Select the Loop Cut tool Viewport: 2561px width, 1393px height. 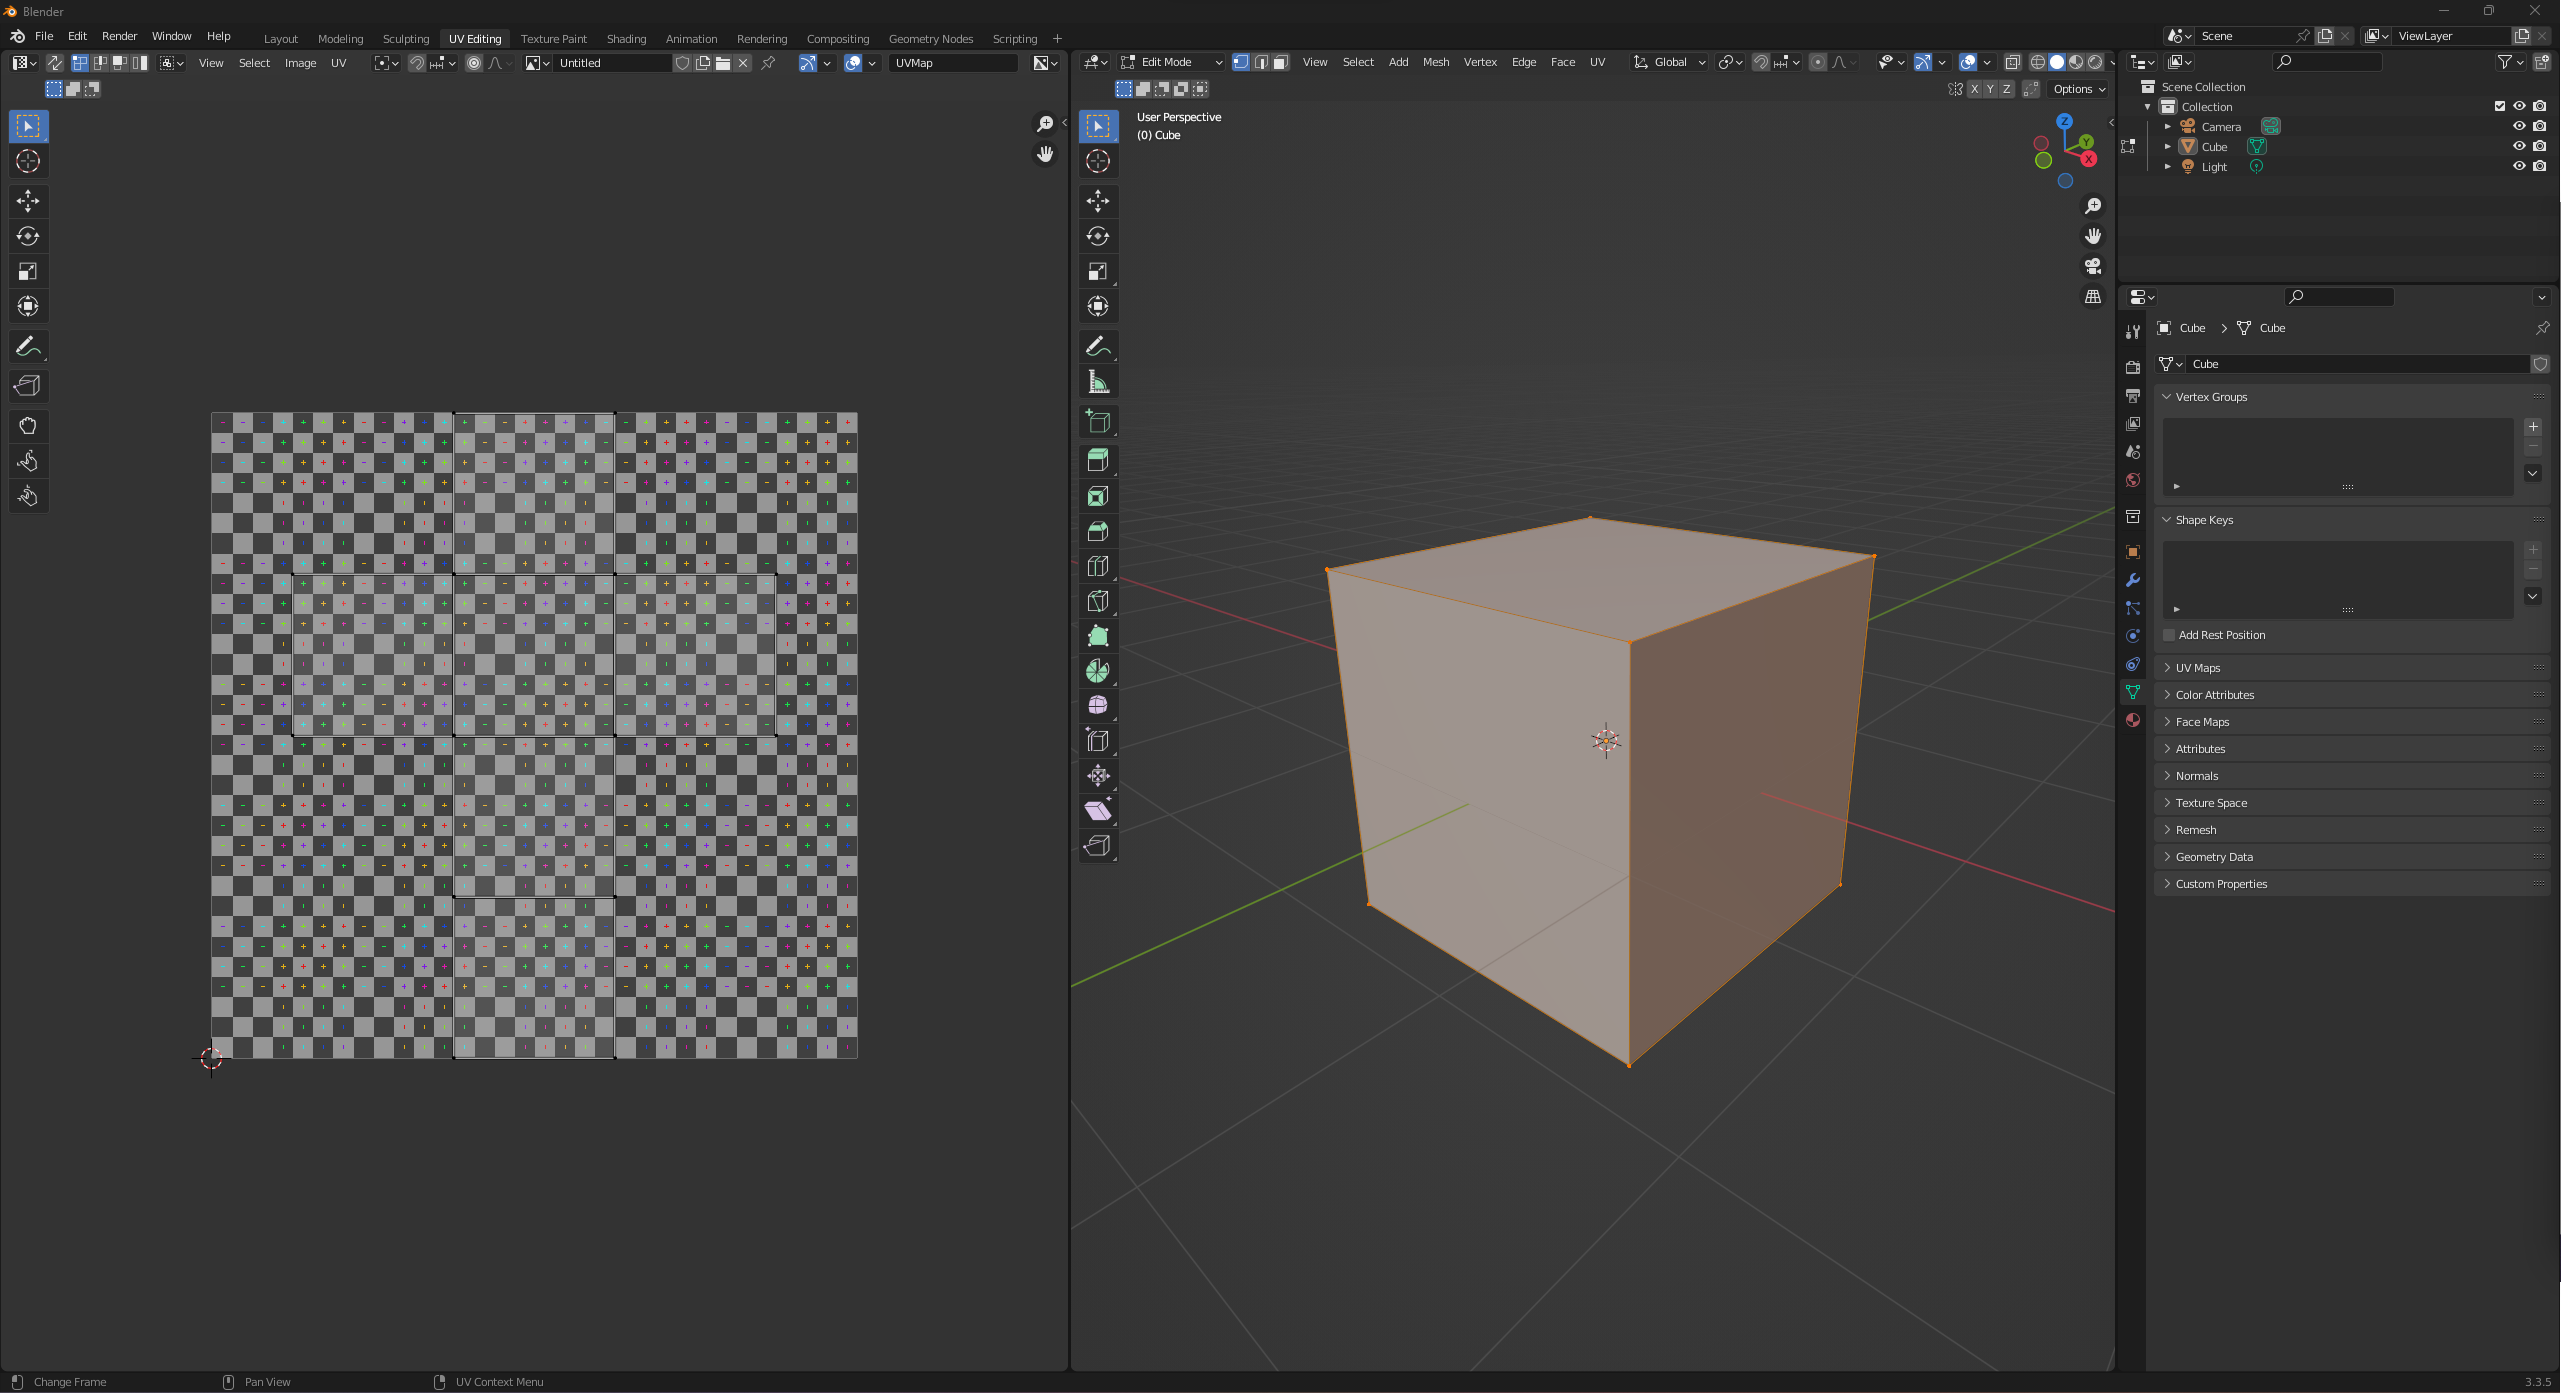tap(1098, 566)
